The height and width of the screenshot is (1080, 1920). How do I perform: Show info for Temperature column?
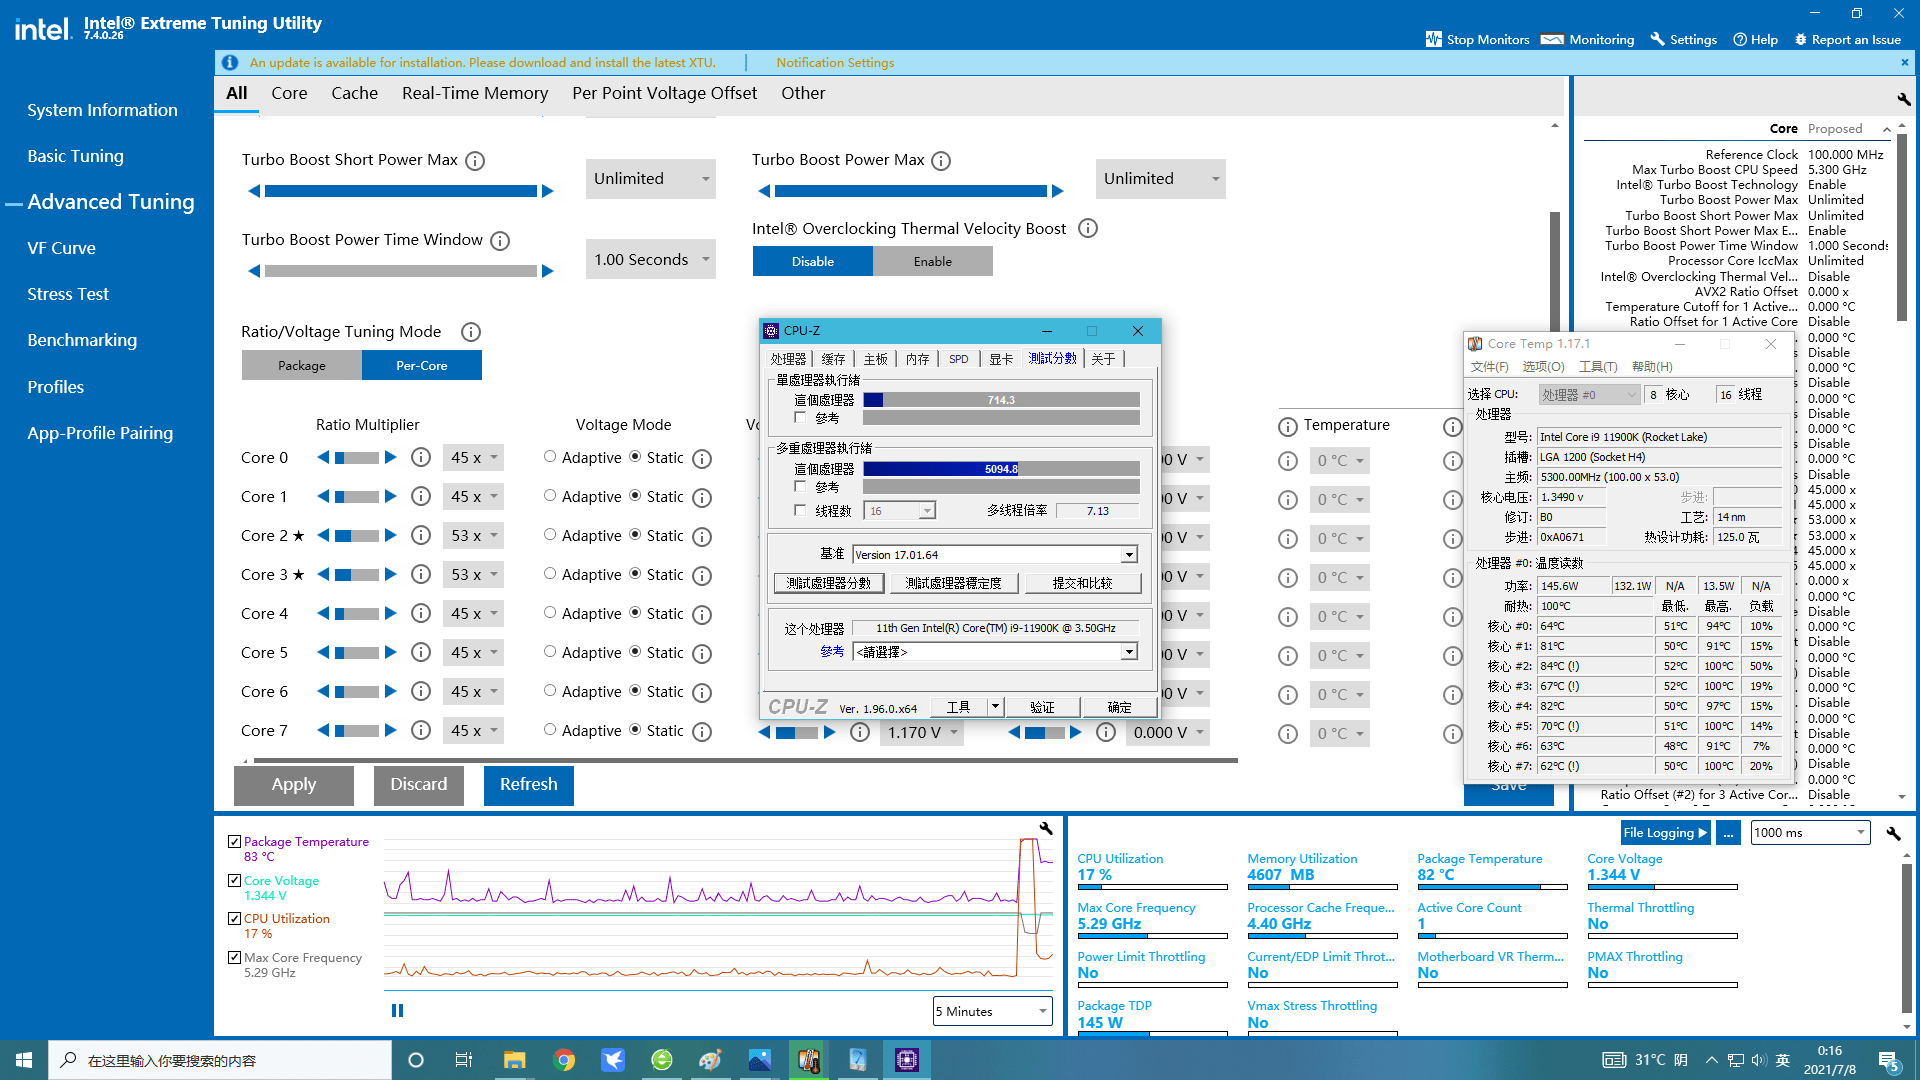[x=1288, y=427]
